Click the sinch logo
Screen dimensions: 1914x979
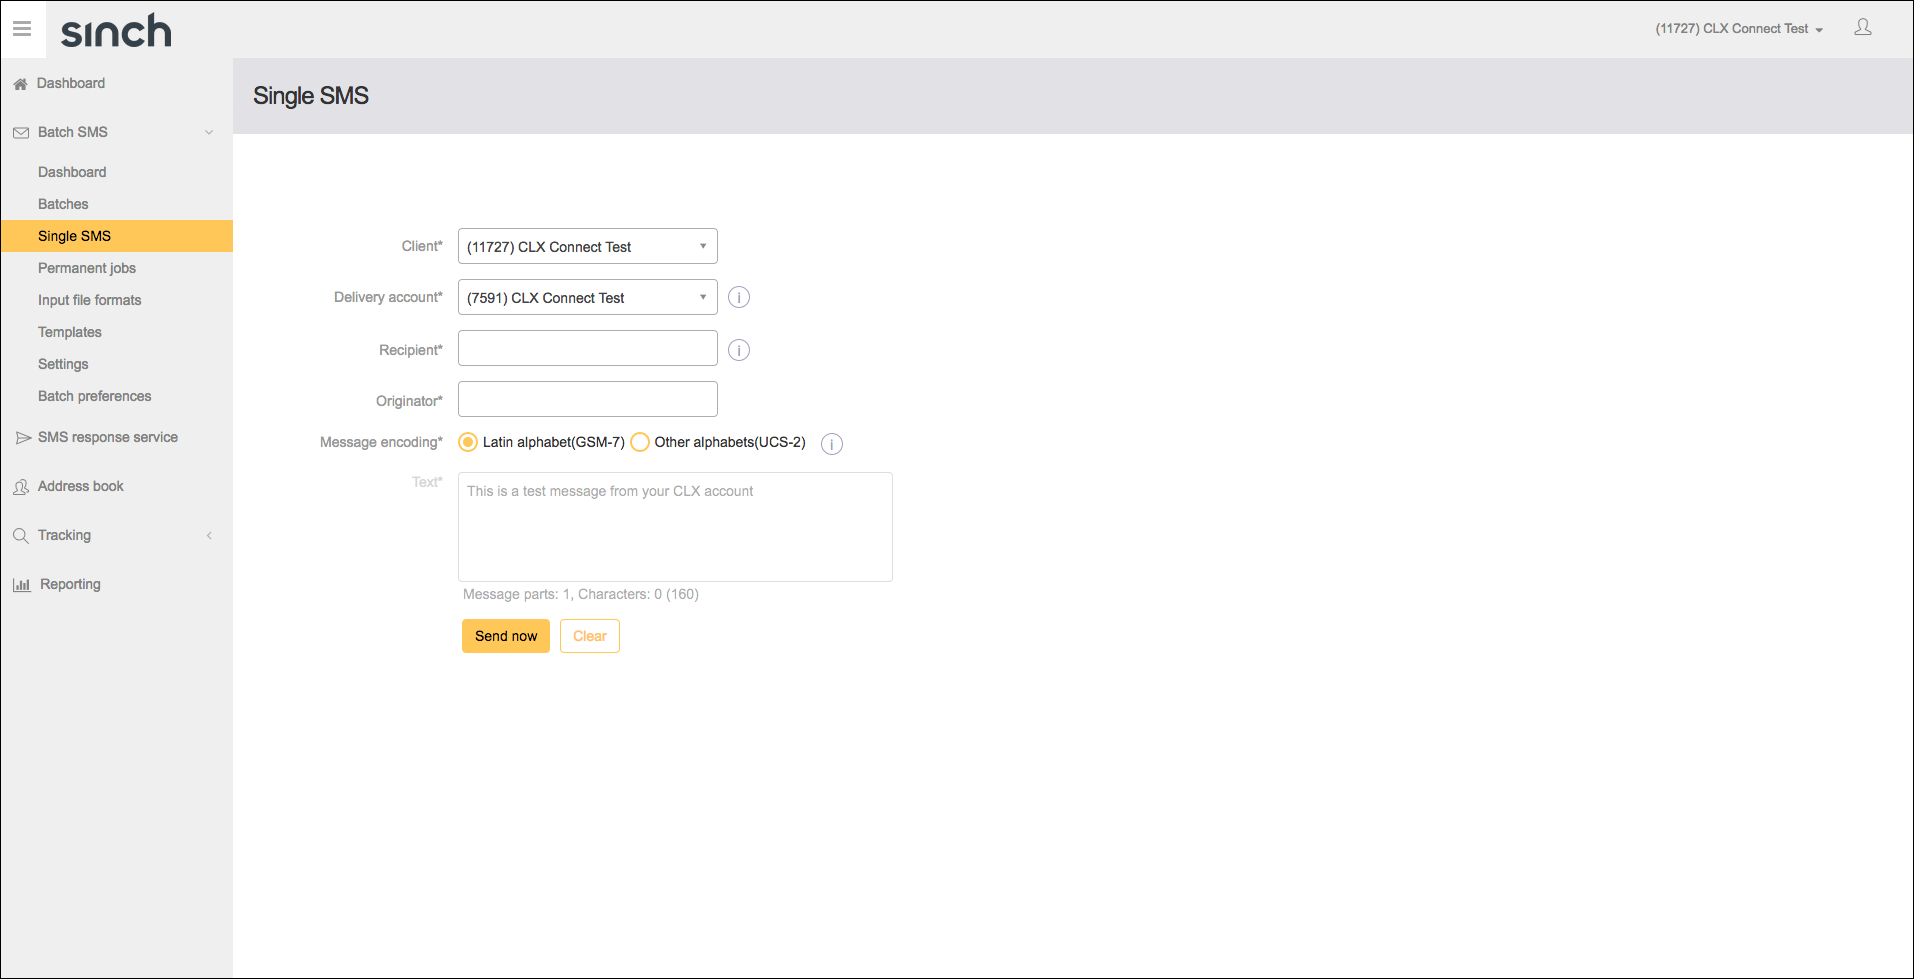click(x=115, y=31)
